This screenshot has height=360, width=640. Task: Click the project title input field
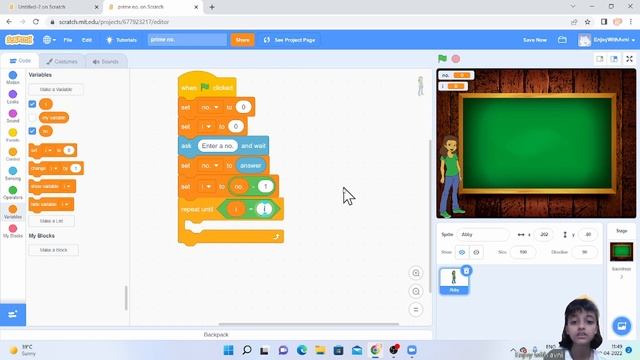(187, 40)
